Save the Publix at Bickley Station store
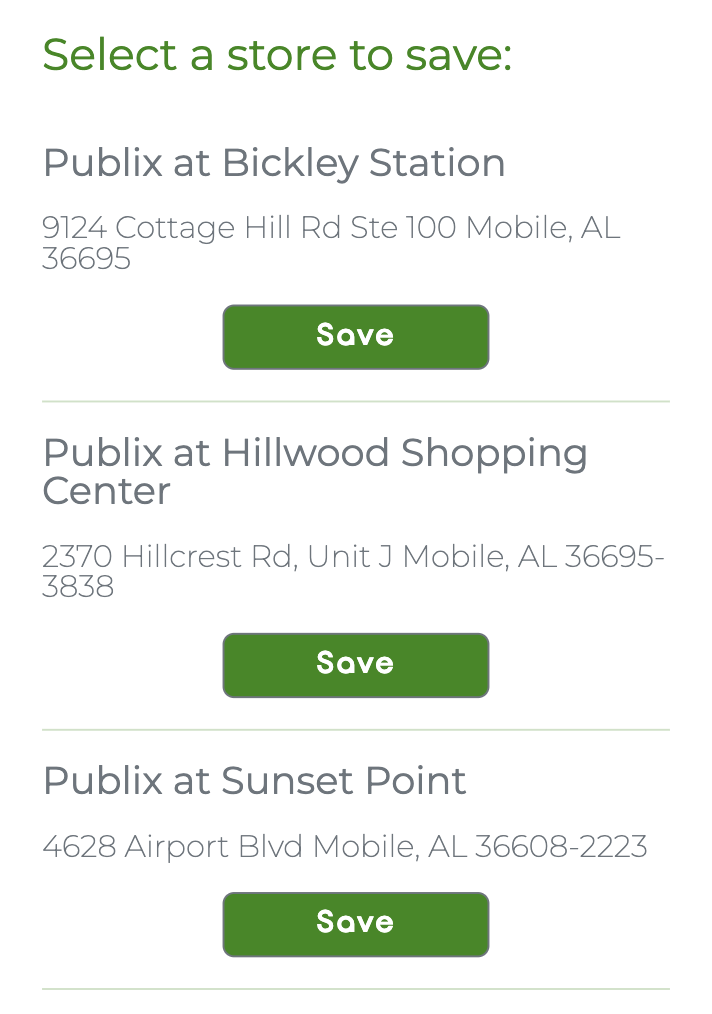Screen dimensions: 712x1014 coord(355,337)
